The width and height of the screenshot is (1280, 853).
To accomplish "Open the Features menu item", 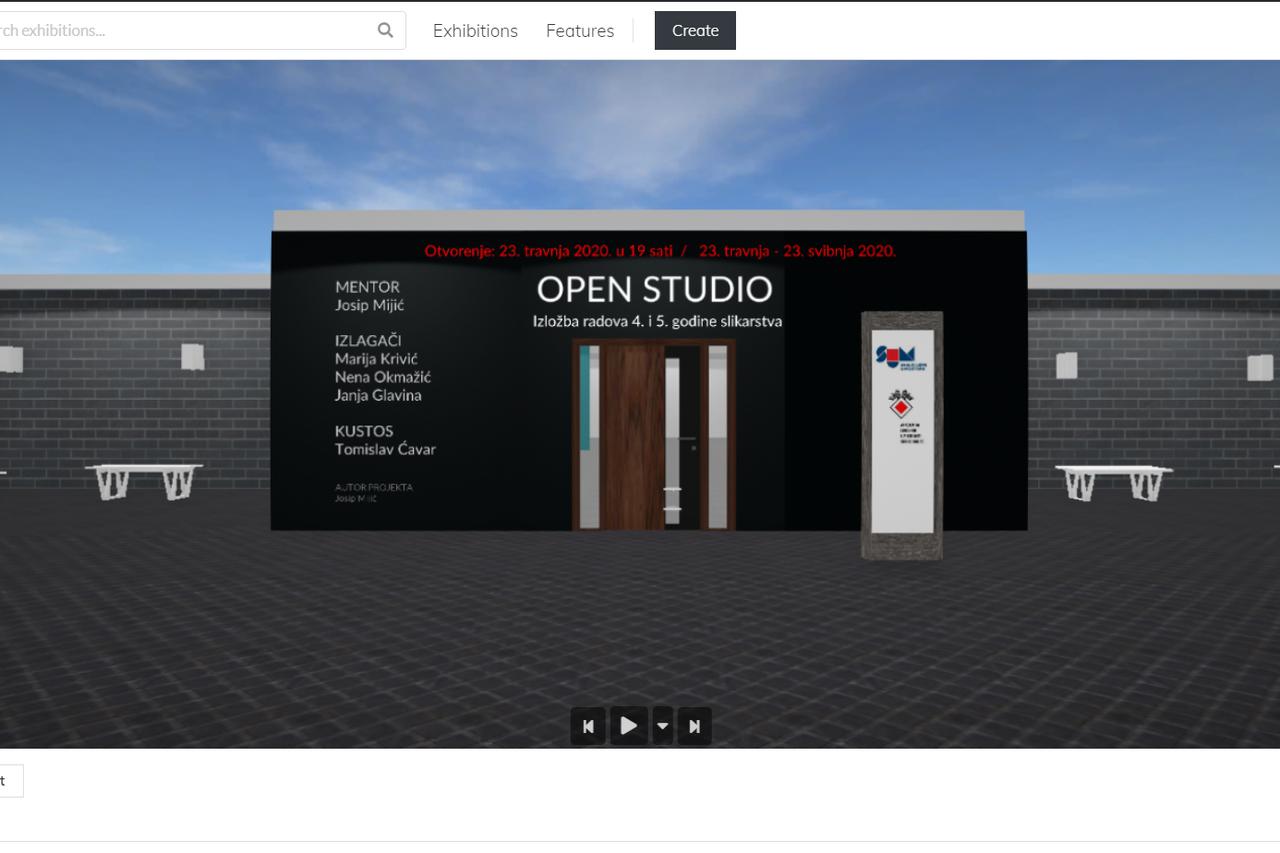I will [580, 31].
